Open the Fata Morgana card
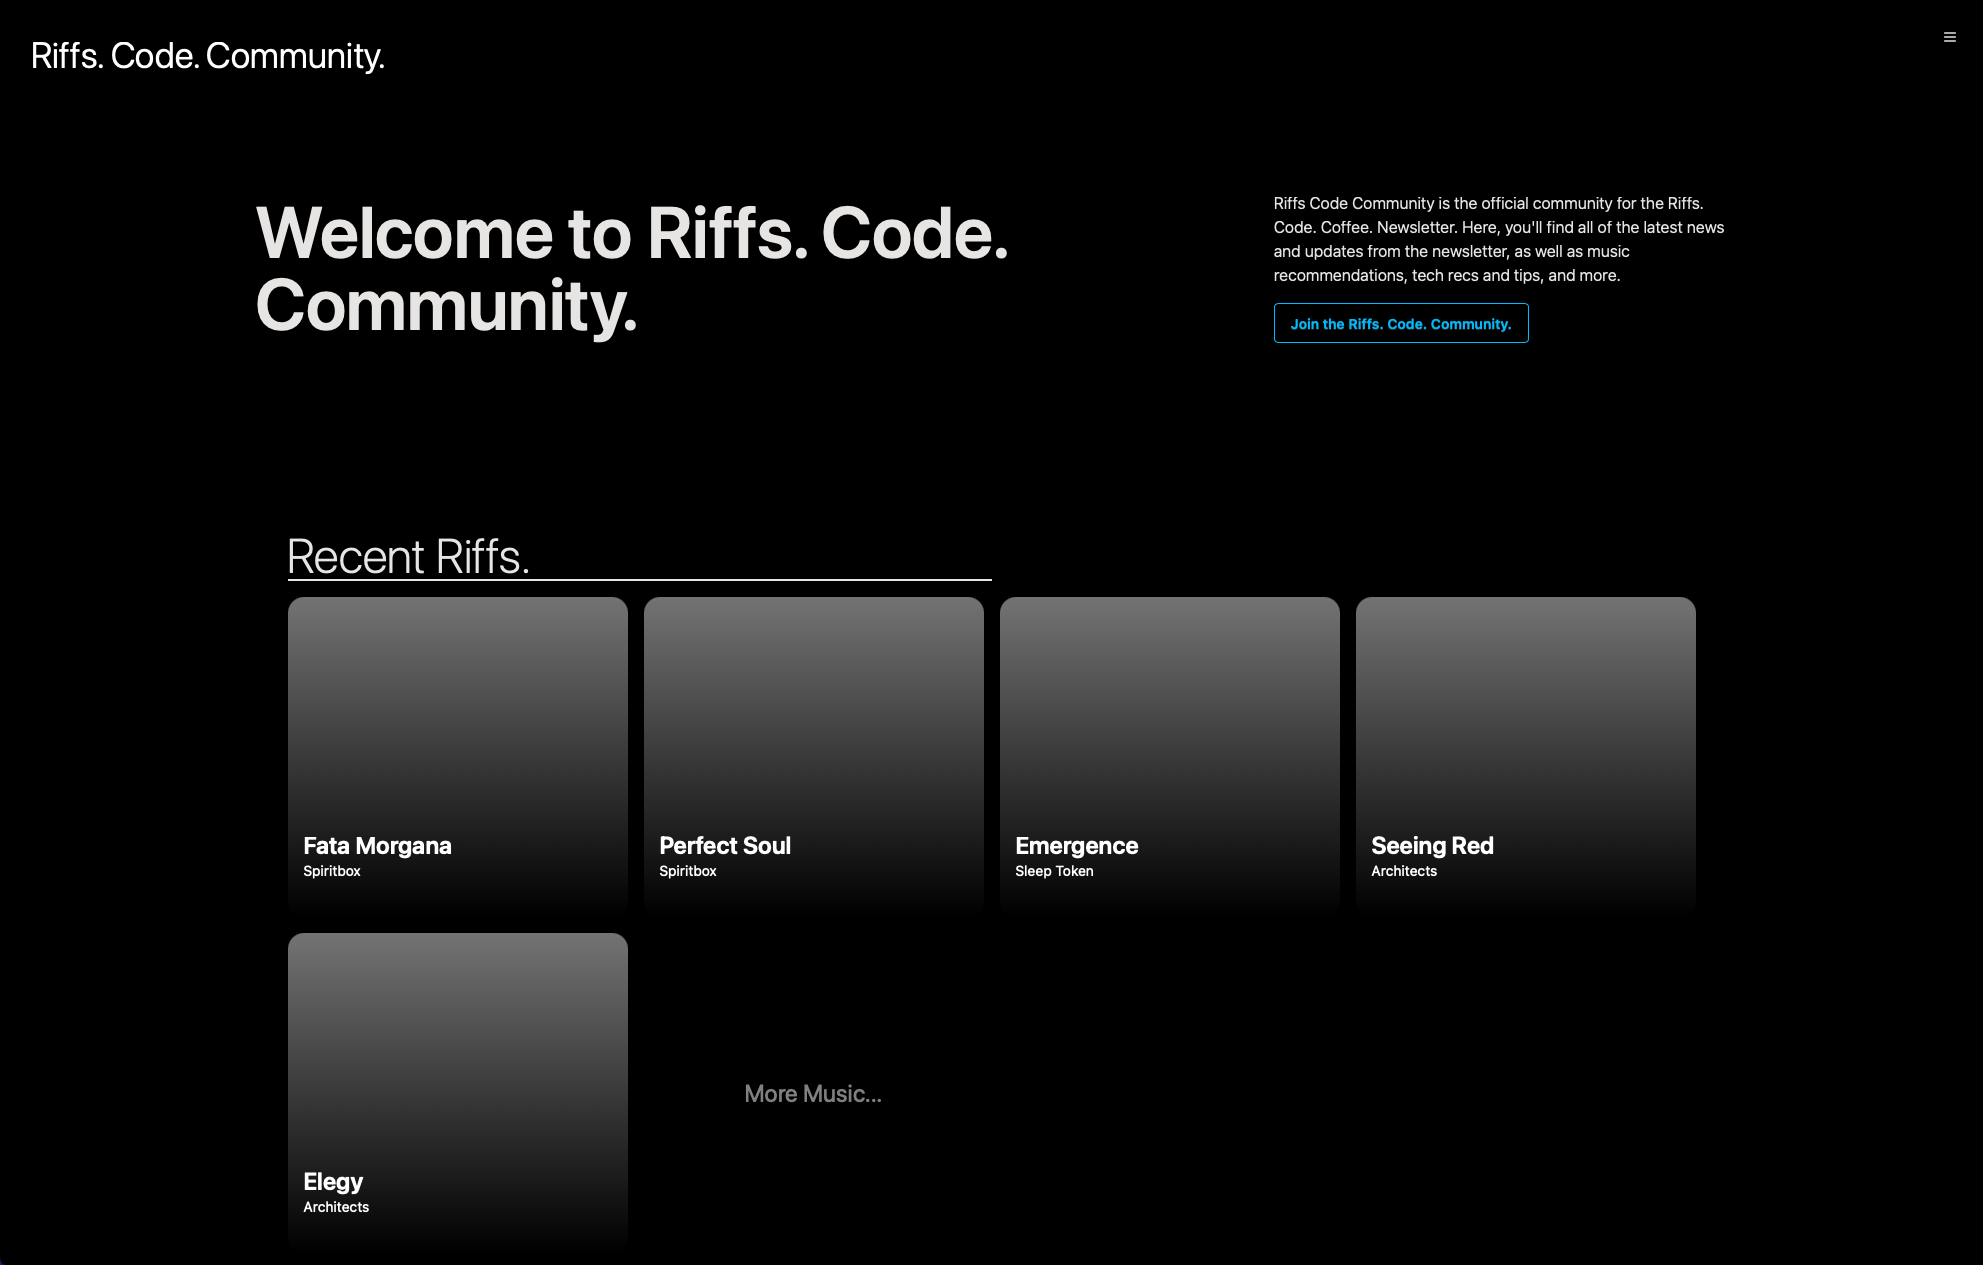Image resolution: width=1983 pixels, height=1265 pixels. point(458,755)
